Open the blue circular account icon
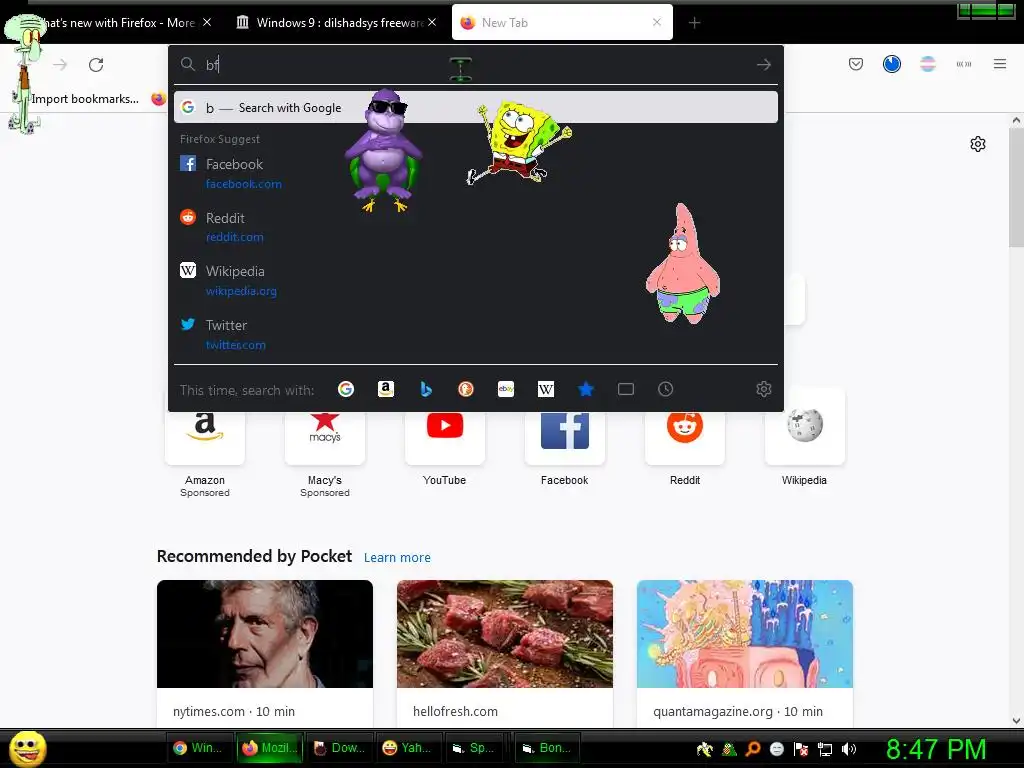The width and height of the screenshot is (1024, 768). [891, 64]
